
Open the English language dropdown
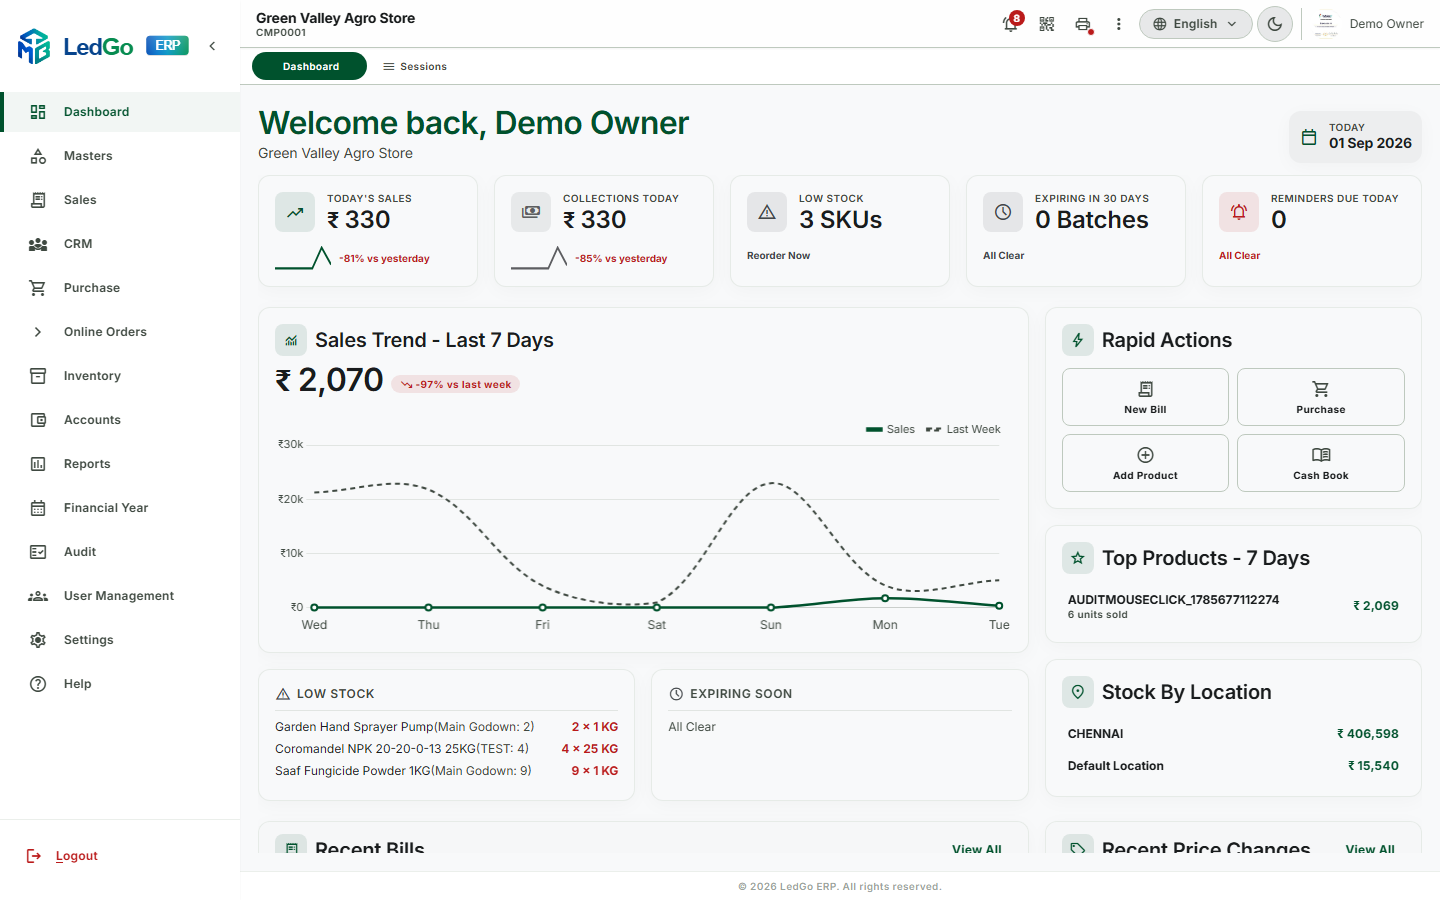pyautogui.click(x=1195, y=24)
